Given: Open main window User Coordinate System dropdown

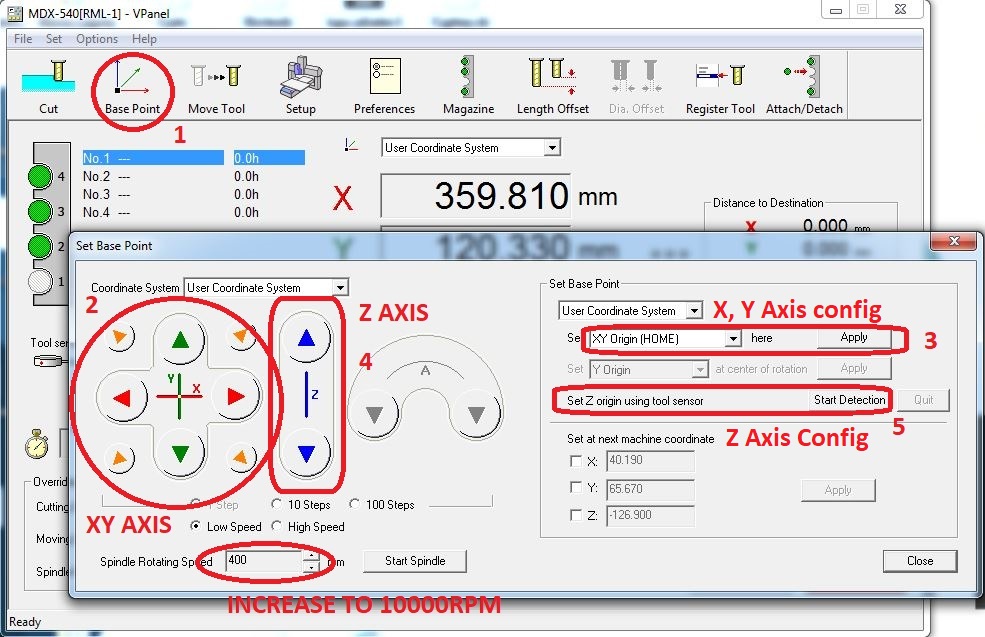Looking at the screenshot, I should pyautogui.click(x=552, y=148).
